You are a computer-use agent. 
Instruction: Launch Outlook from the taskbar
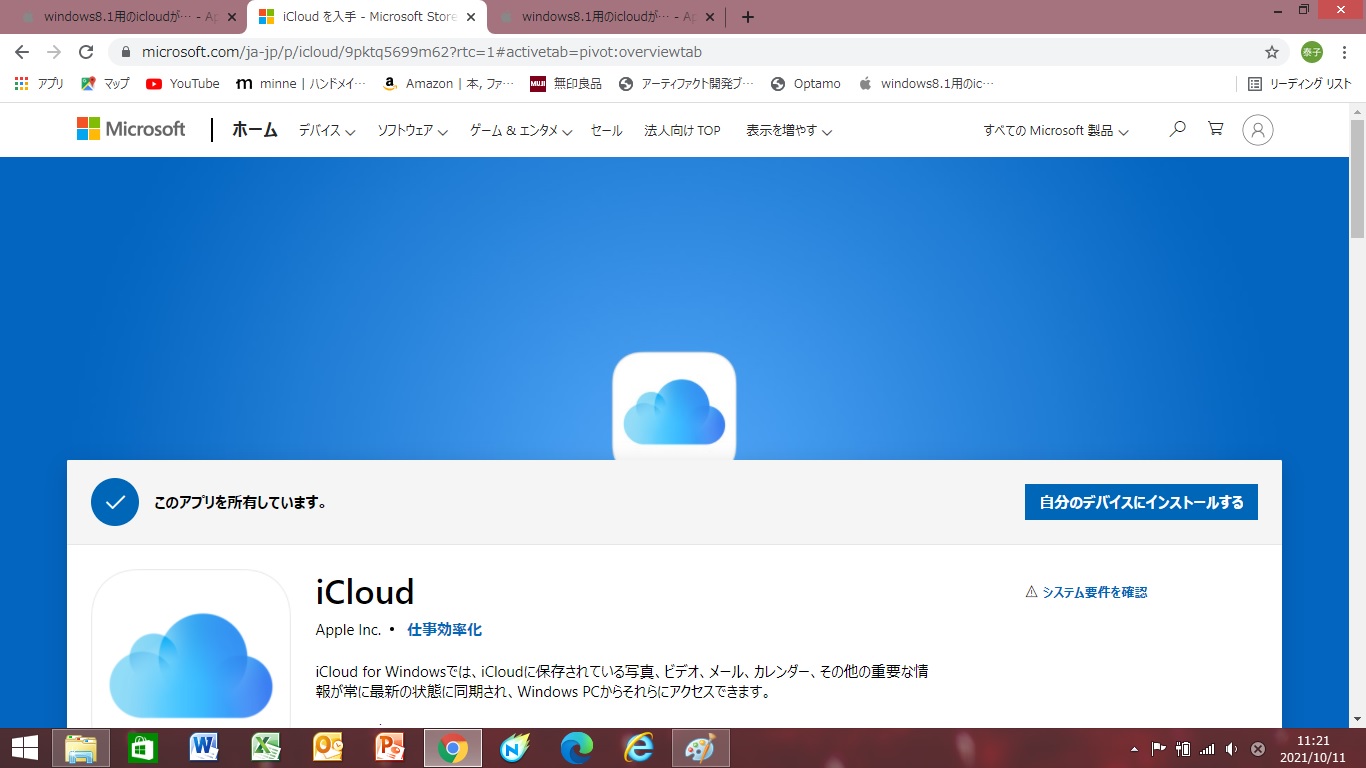click(x=328, y=748)
